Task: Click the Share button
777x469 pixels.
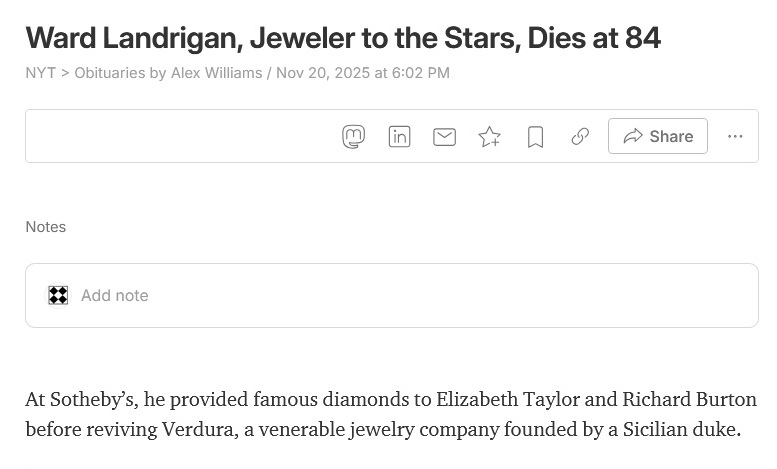Action: point(658,136)
